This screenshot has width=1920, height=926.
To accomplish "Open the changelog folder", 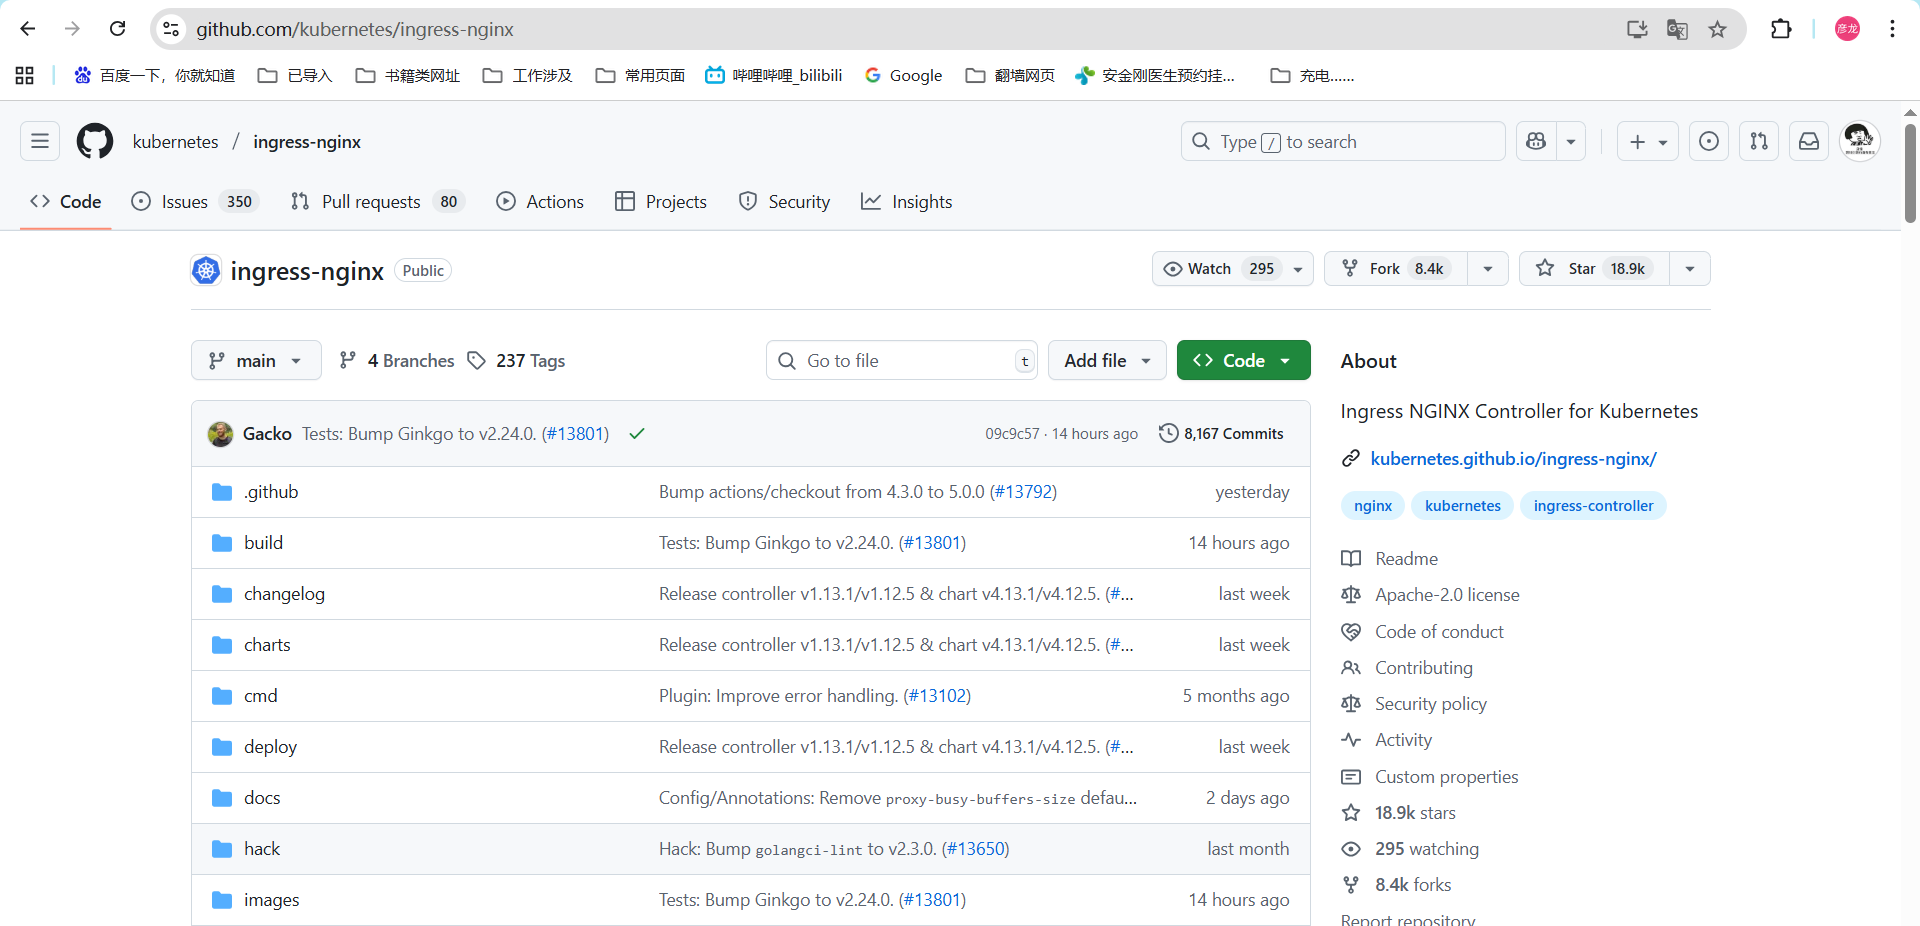I will 284,594.
